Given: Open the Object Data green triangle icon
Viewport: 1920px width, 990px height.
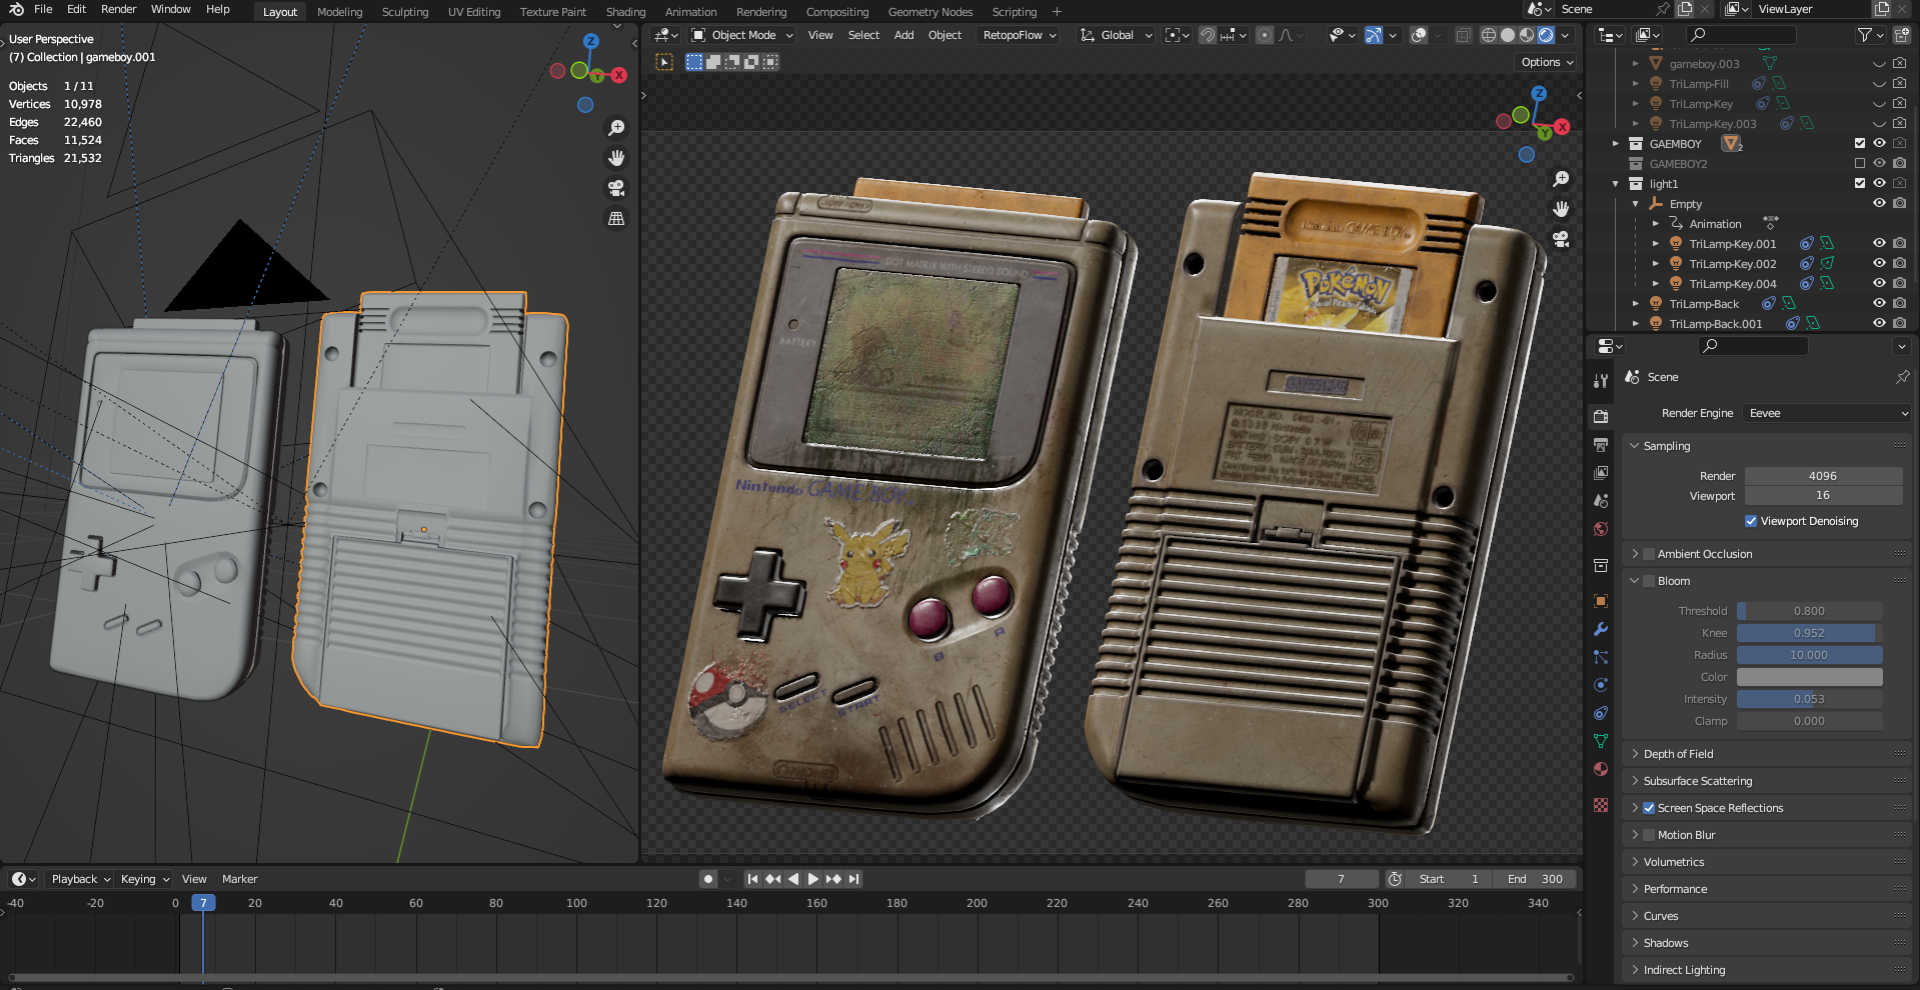Looking at the screenshot, I should click(x=1601, y=741).
